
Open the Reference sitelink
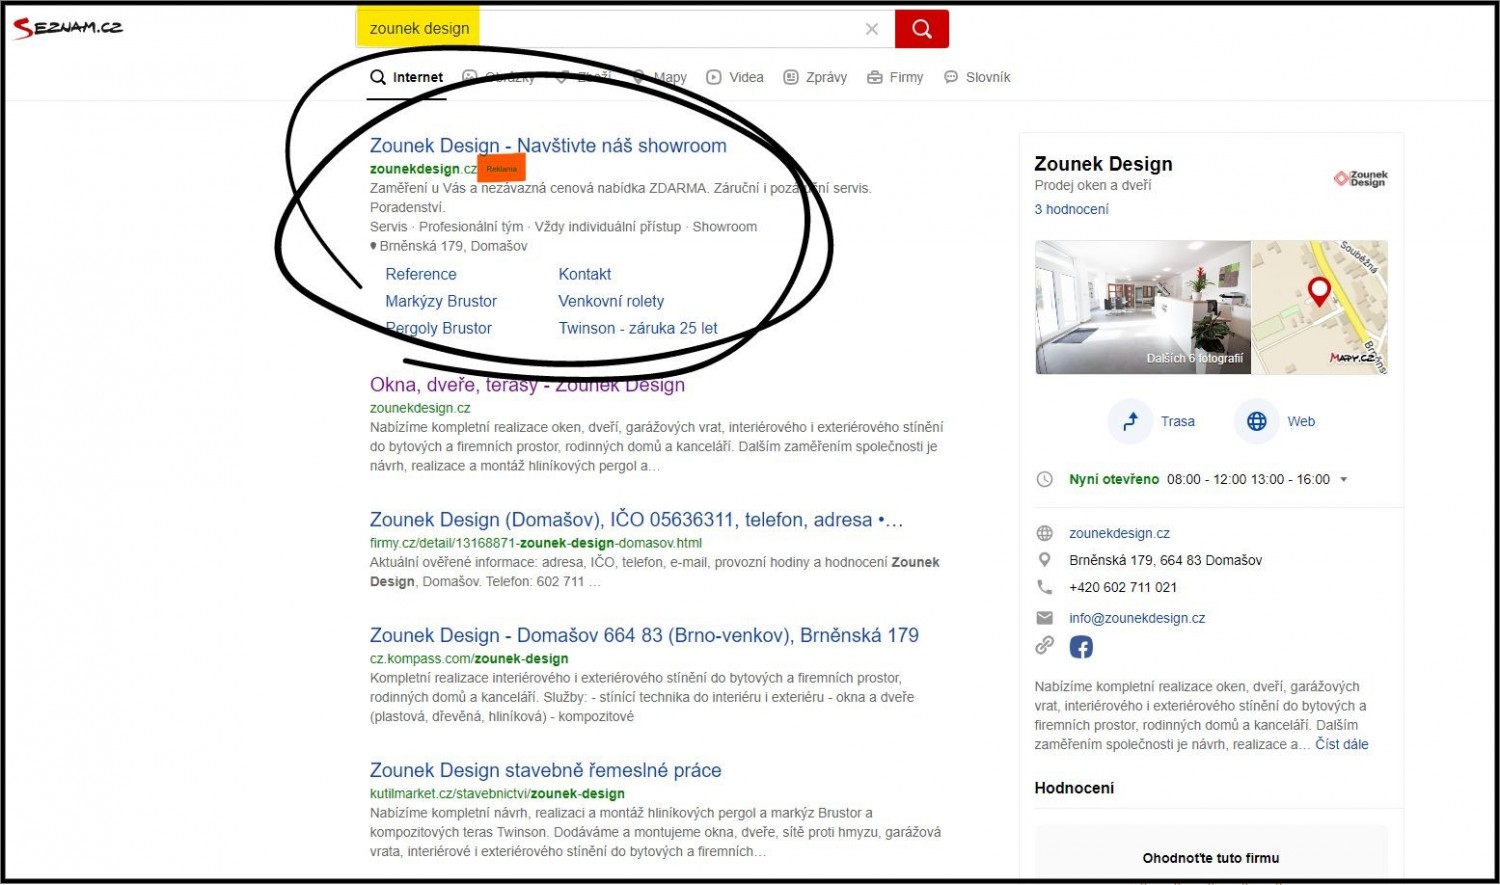point(421,274)
